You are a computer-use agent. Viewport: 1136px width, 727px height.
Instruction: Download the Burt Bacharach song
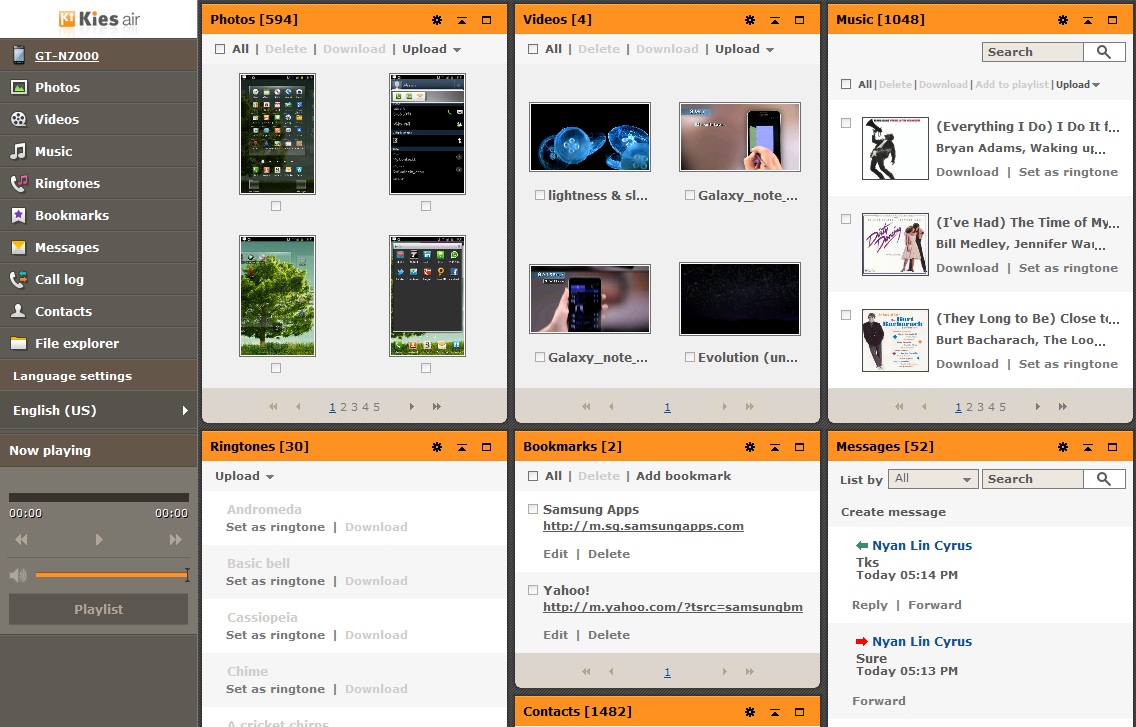(966, 364)
